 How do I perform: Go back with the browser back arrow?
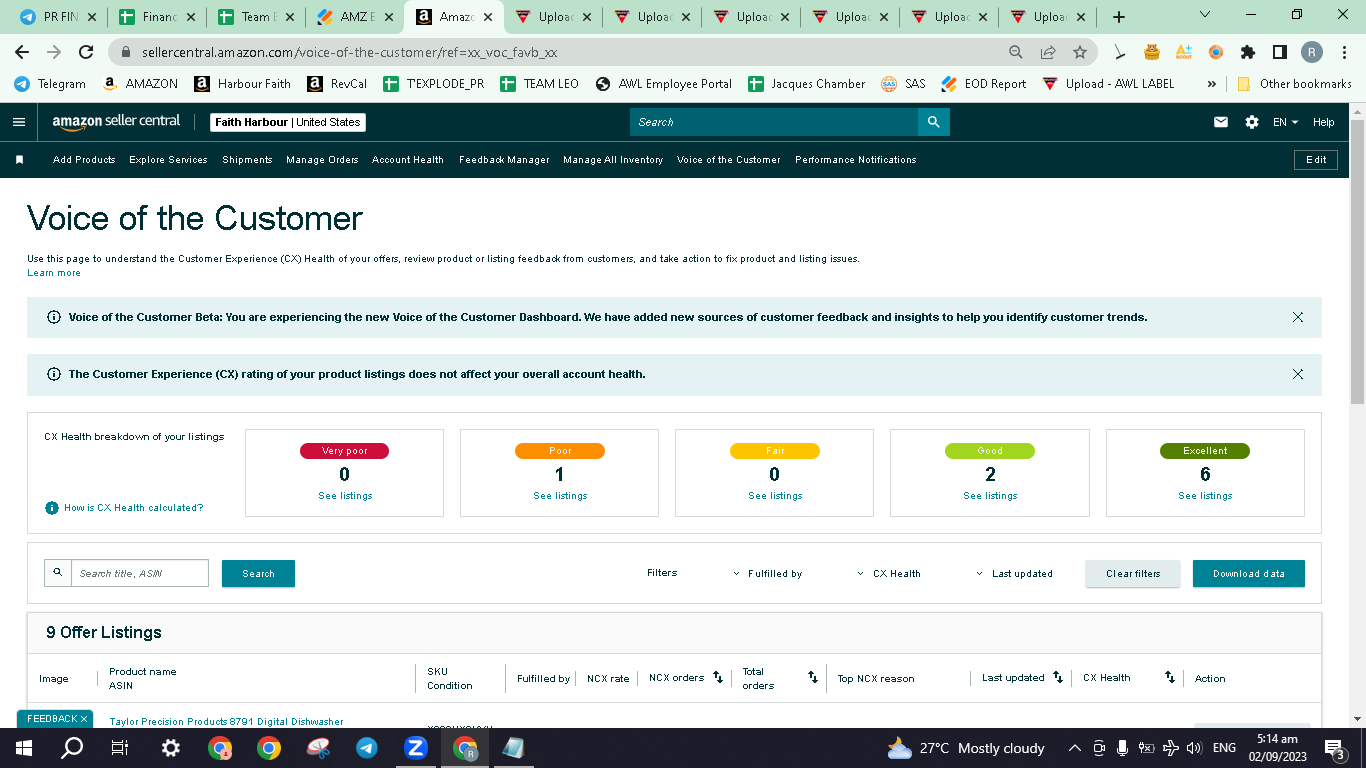[22, 52]
